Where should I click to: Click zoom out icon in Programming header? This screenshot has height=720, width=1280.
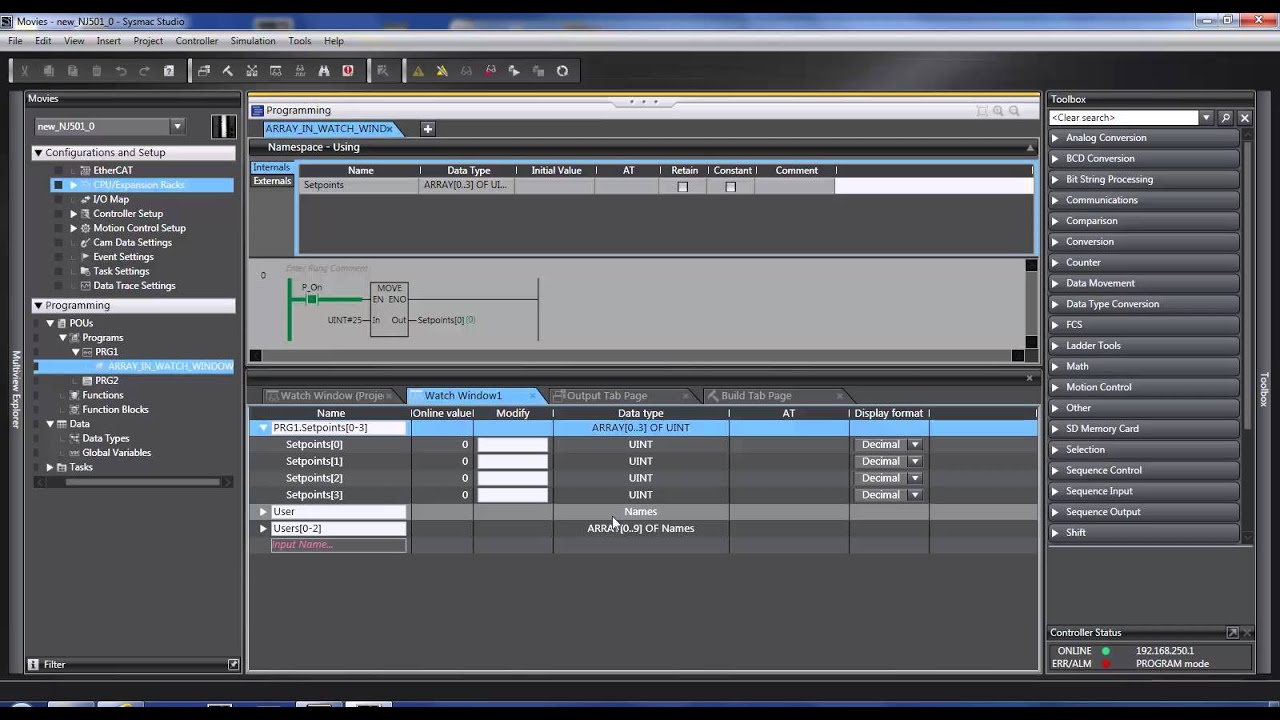tap(1014, 111)
